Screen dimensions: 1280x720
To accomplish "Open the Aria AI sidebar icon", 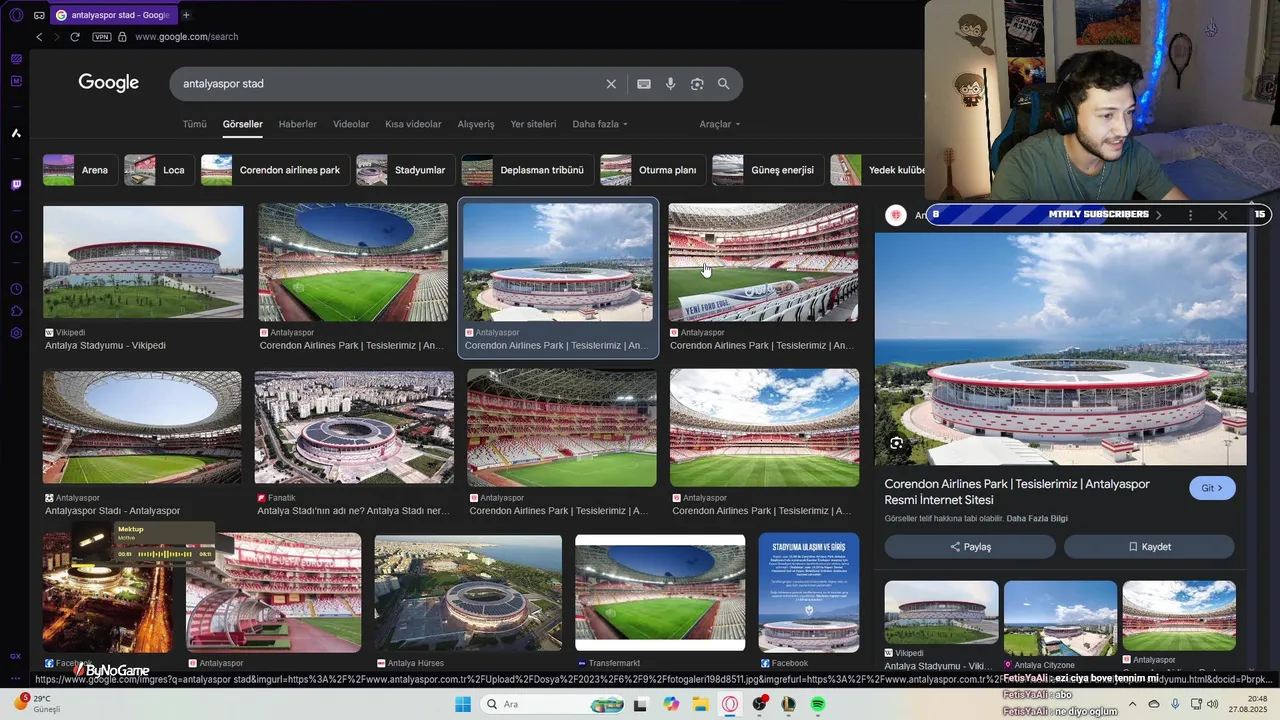I will 16,133.
